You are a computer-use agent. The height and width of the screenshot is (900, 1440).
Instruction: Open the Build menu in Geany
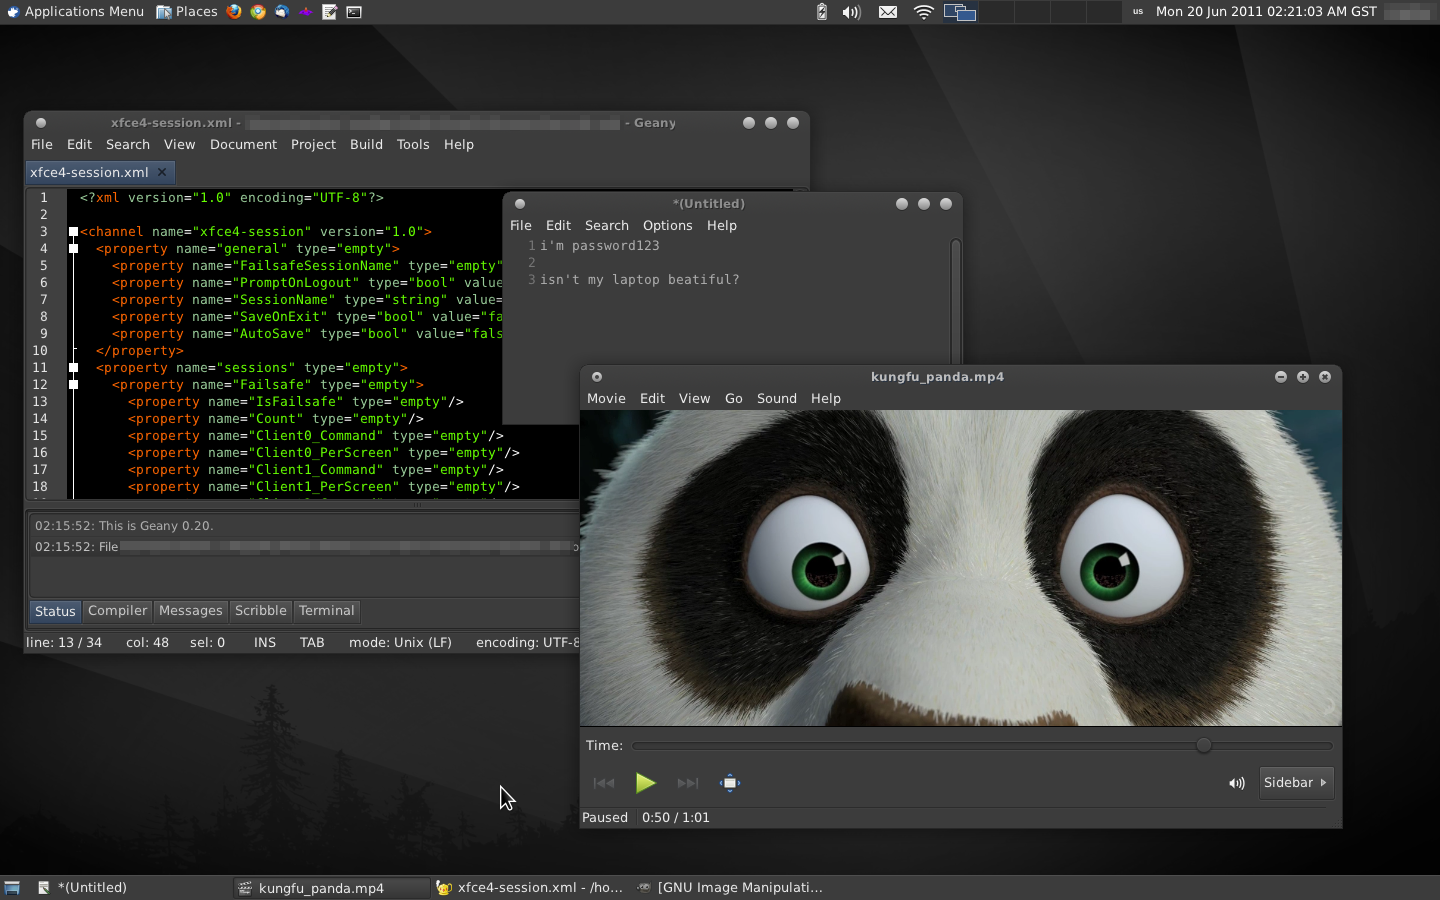(x=366, y=144)
